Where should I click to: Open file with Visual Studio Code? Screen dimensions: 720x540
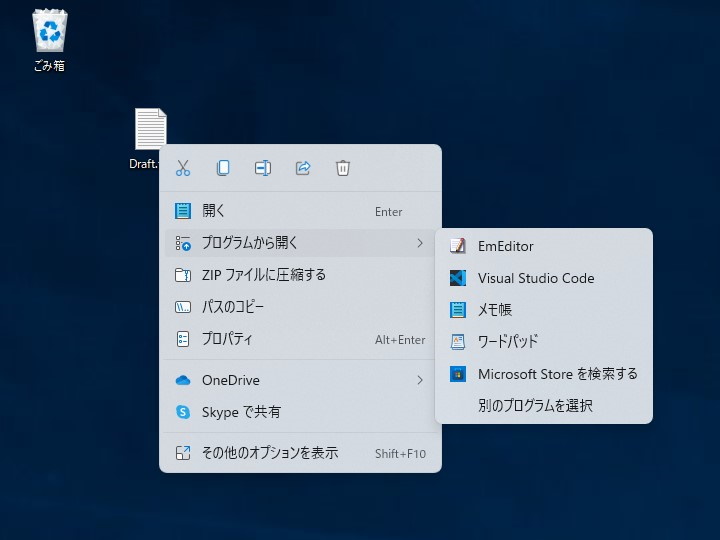point(544,278)
